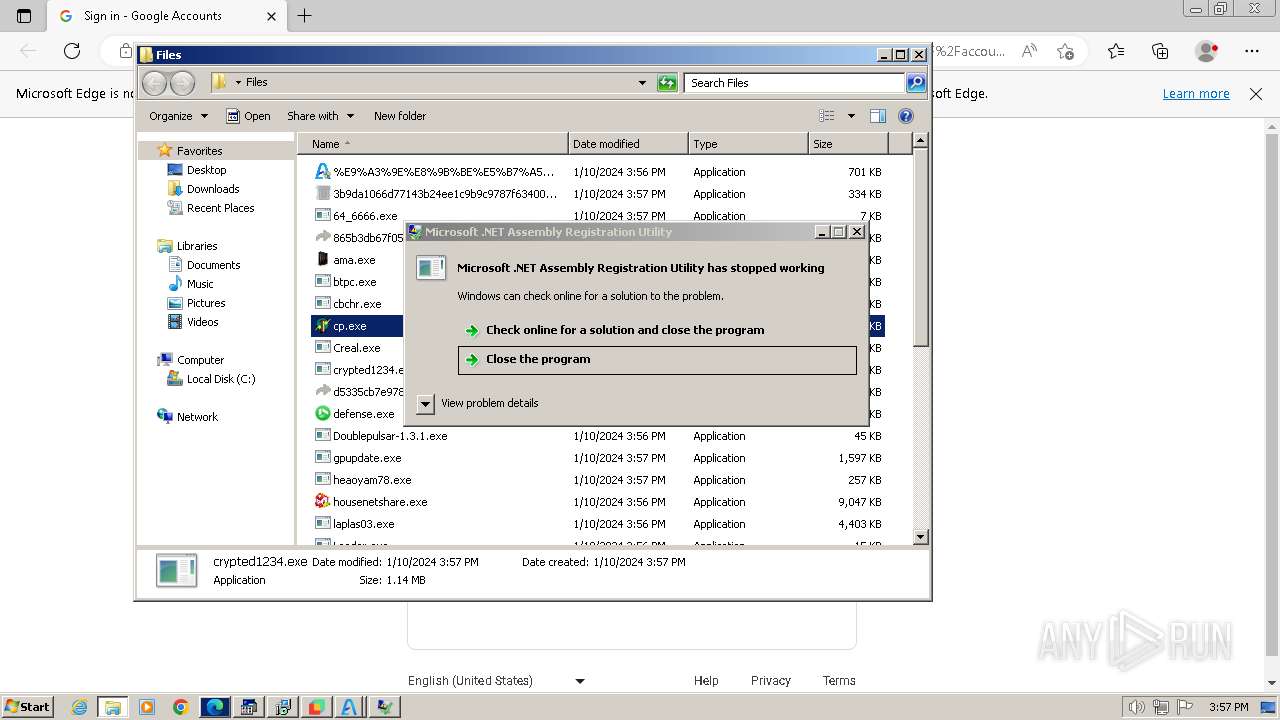This screenshot has width=1280, height=720.
Task: Open Help link on Google page
Action: tap(706, 681)
